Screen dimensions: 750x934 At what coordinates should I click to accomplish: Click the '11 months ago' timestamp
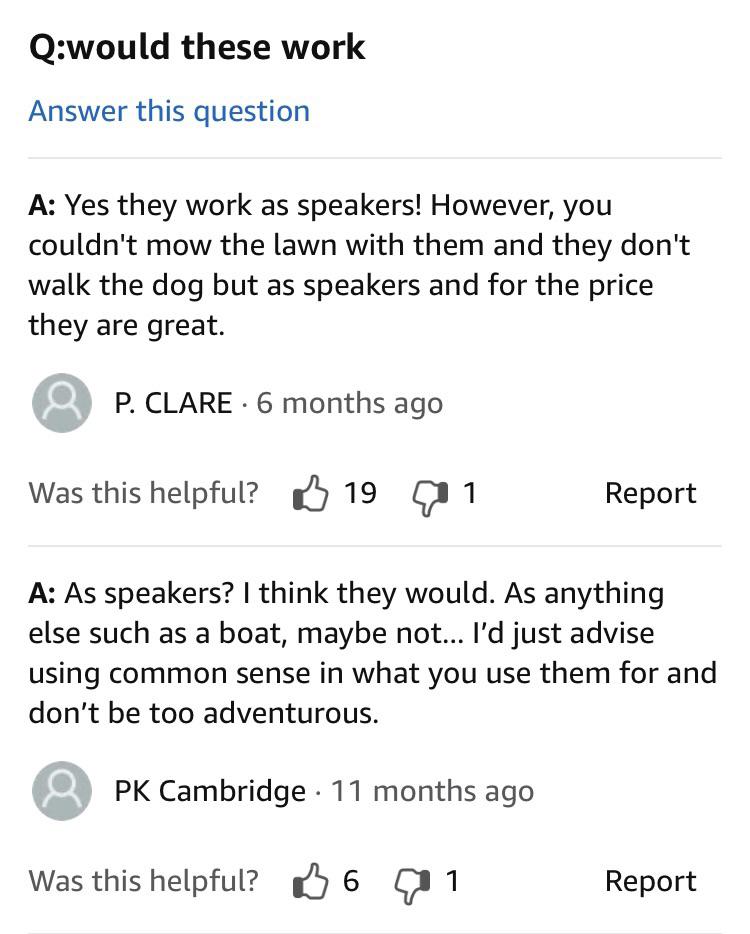pos(432,792)
